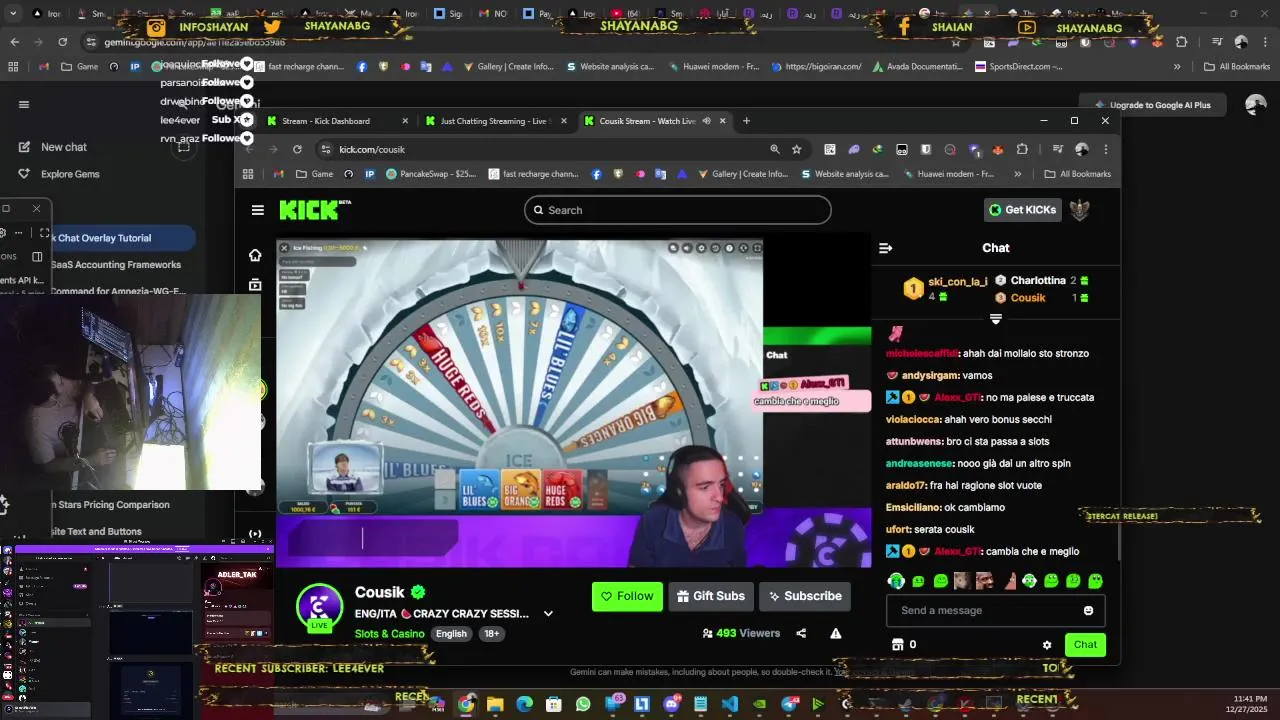Subscribe to the Cousik channel
1280x720 pixels.
[x=805, y=596]
